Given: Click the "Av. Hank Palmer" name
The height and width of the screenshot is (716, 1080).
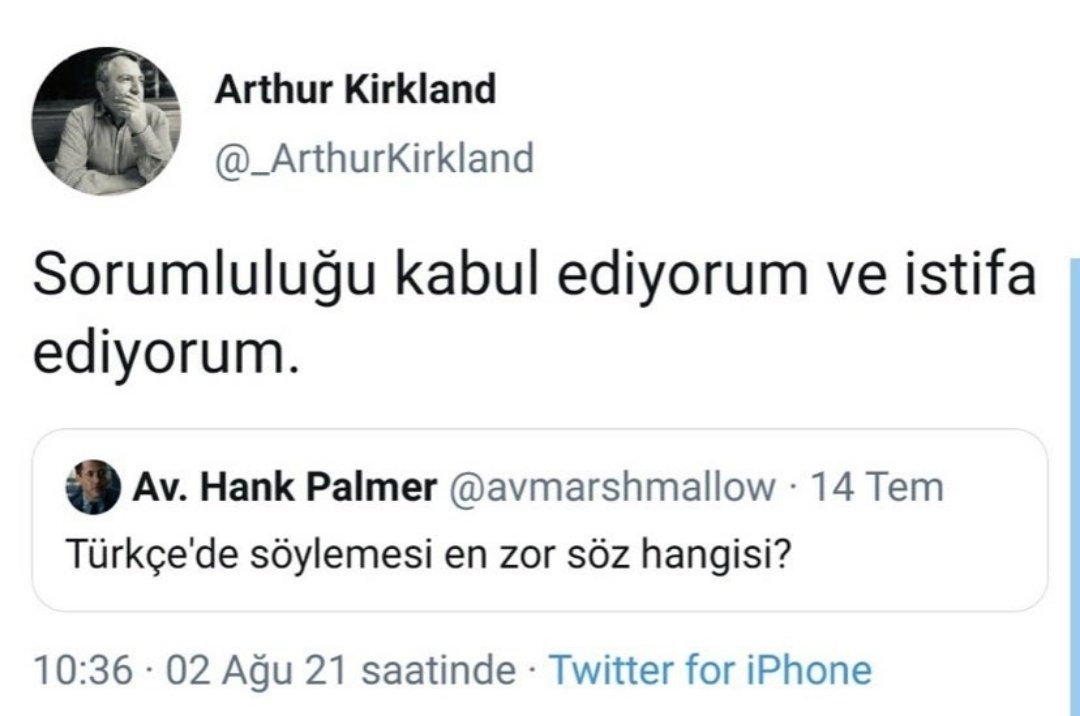Looking at the screenshot, I should [284, 487].
